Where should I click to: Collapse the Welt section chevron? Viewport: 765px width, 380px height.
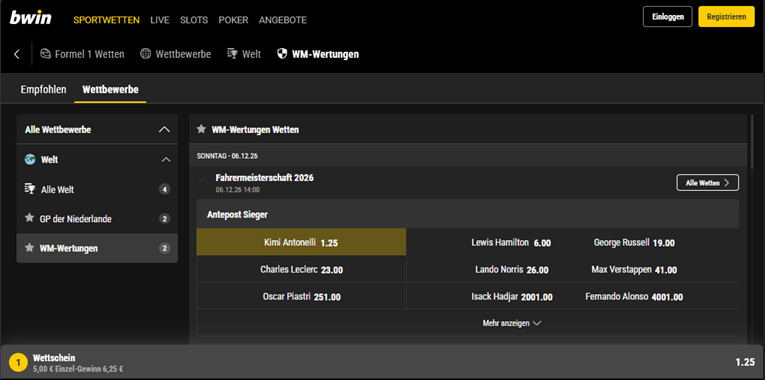pos(166,160)
